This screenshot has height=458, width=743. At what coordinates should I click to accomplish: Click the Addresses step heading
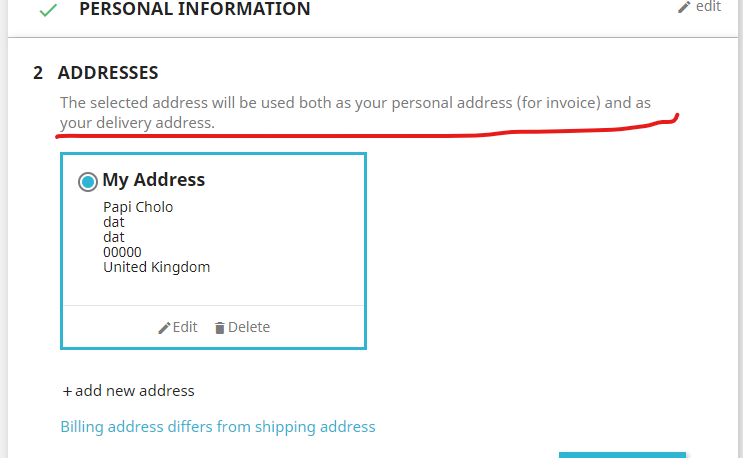[108, 73]
